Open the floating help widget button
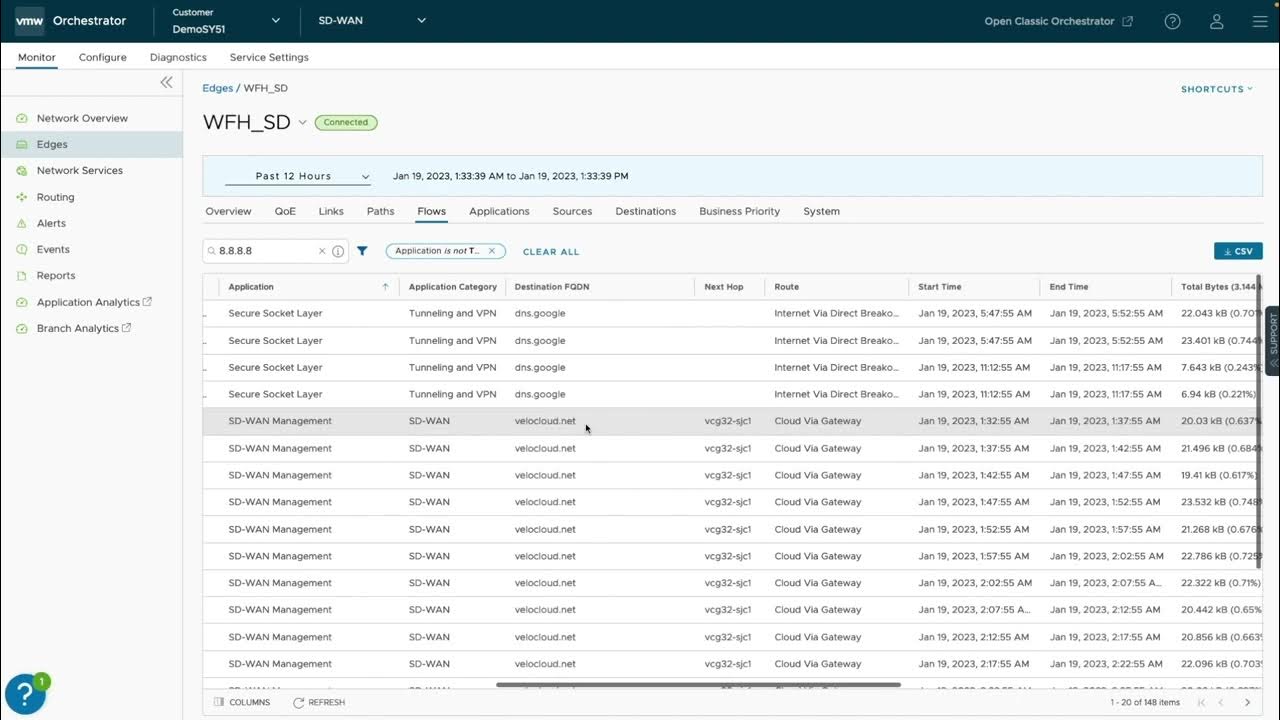Screen dimensions: 1280x720 coord(25,694)
